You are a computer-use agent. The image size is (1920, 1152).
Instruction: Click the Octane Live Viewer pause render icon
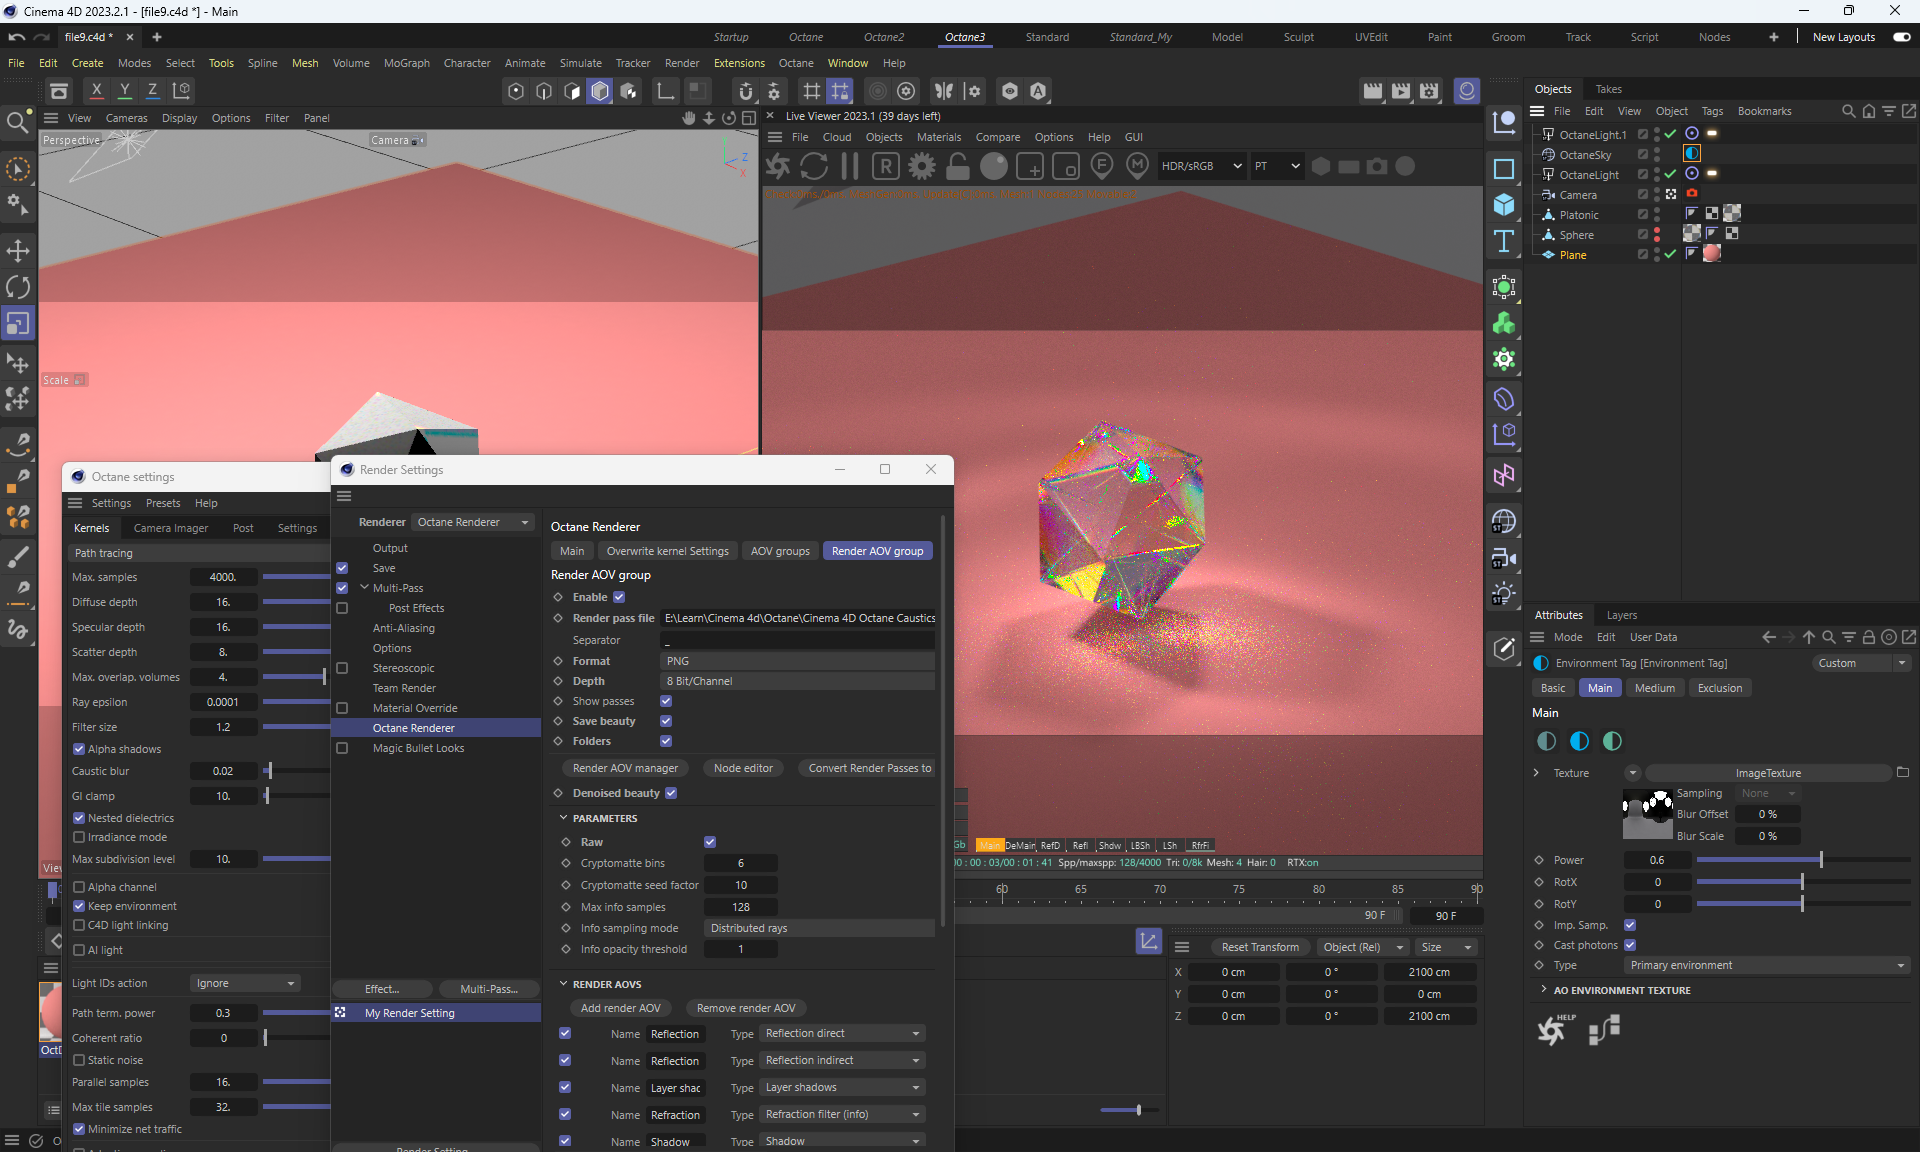click(850, 167)
